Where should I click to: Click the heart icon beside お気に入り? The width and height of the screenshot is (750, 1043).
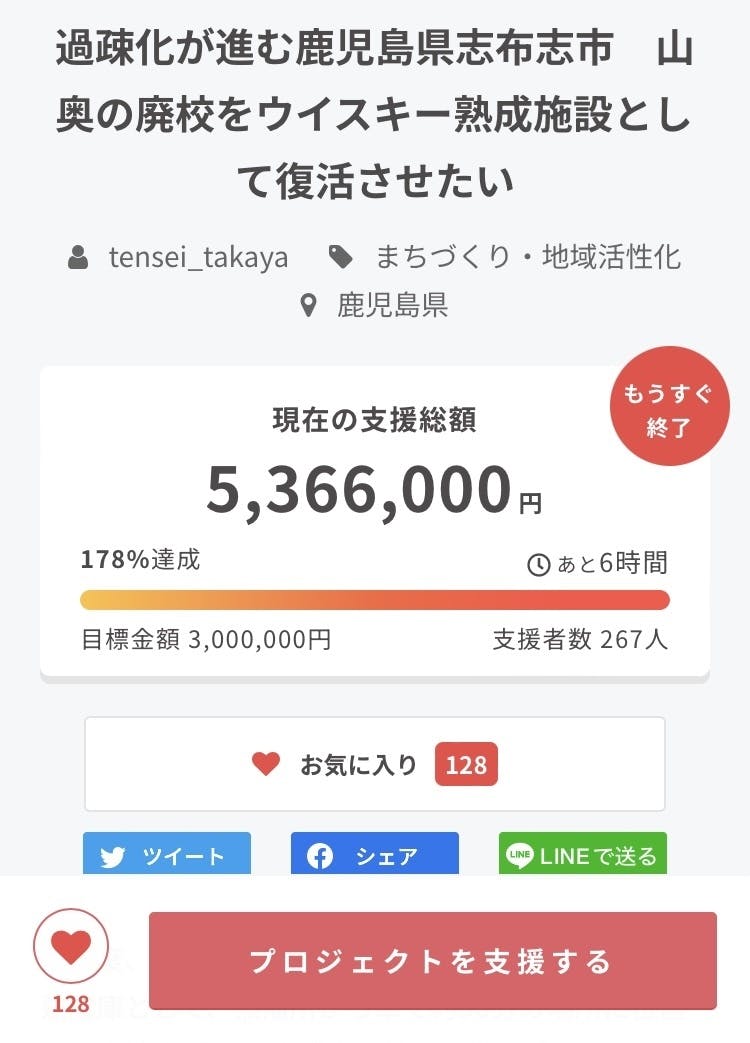266,765
